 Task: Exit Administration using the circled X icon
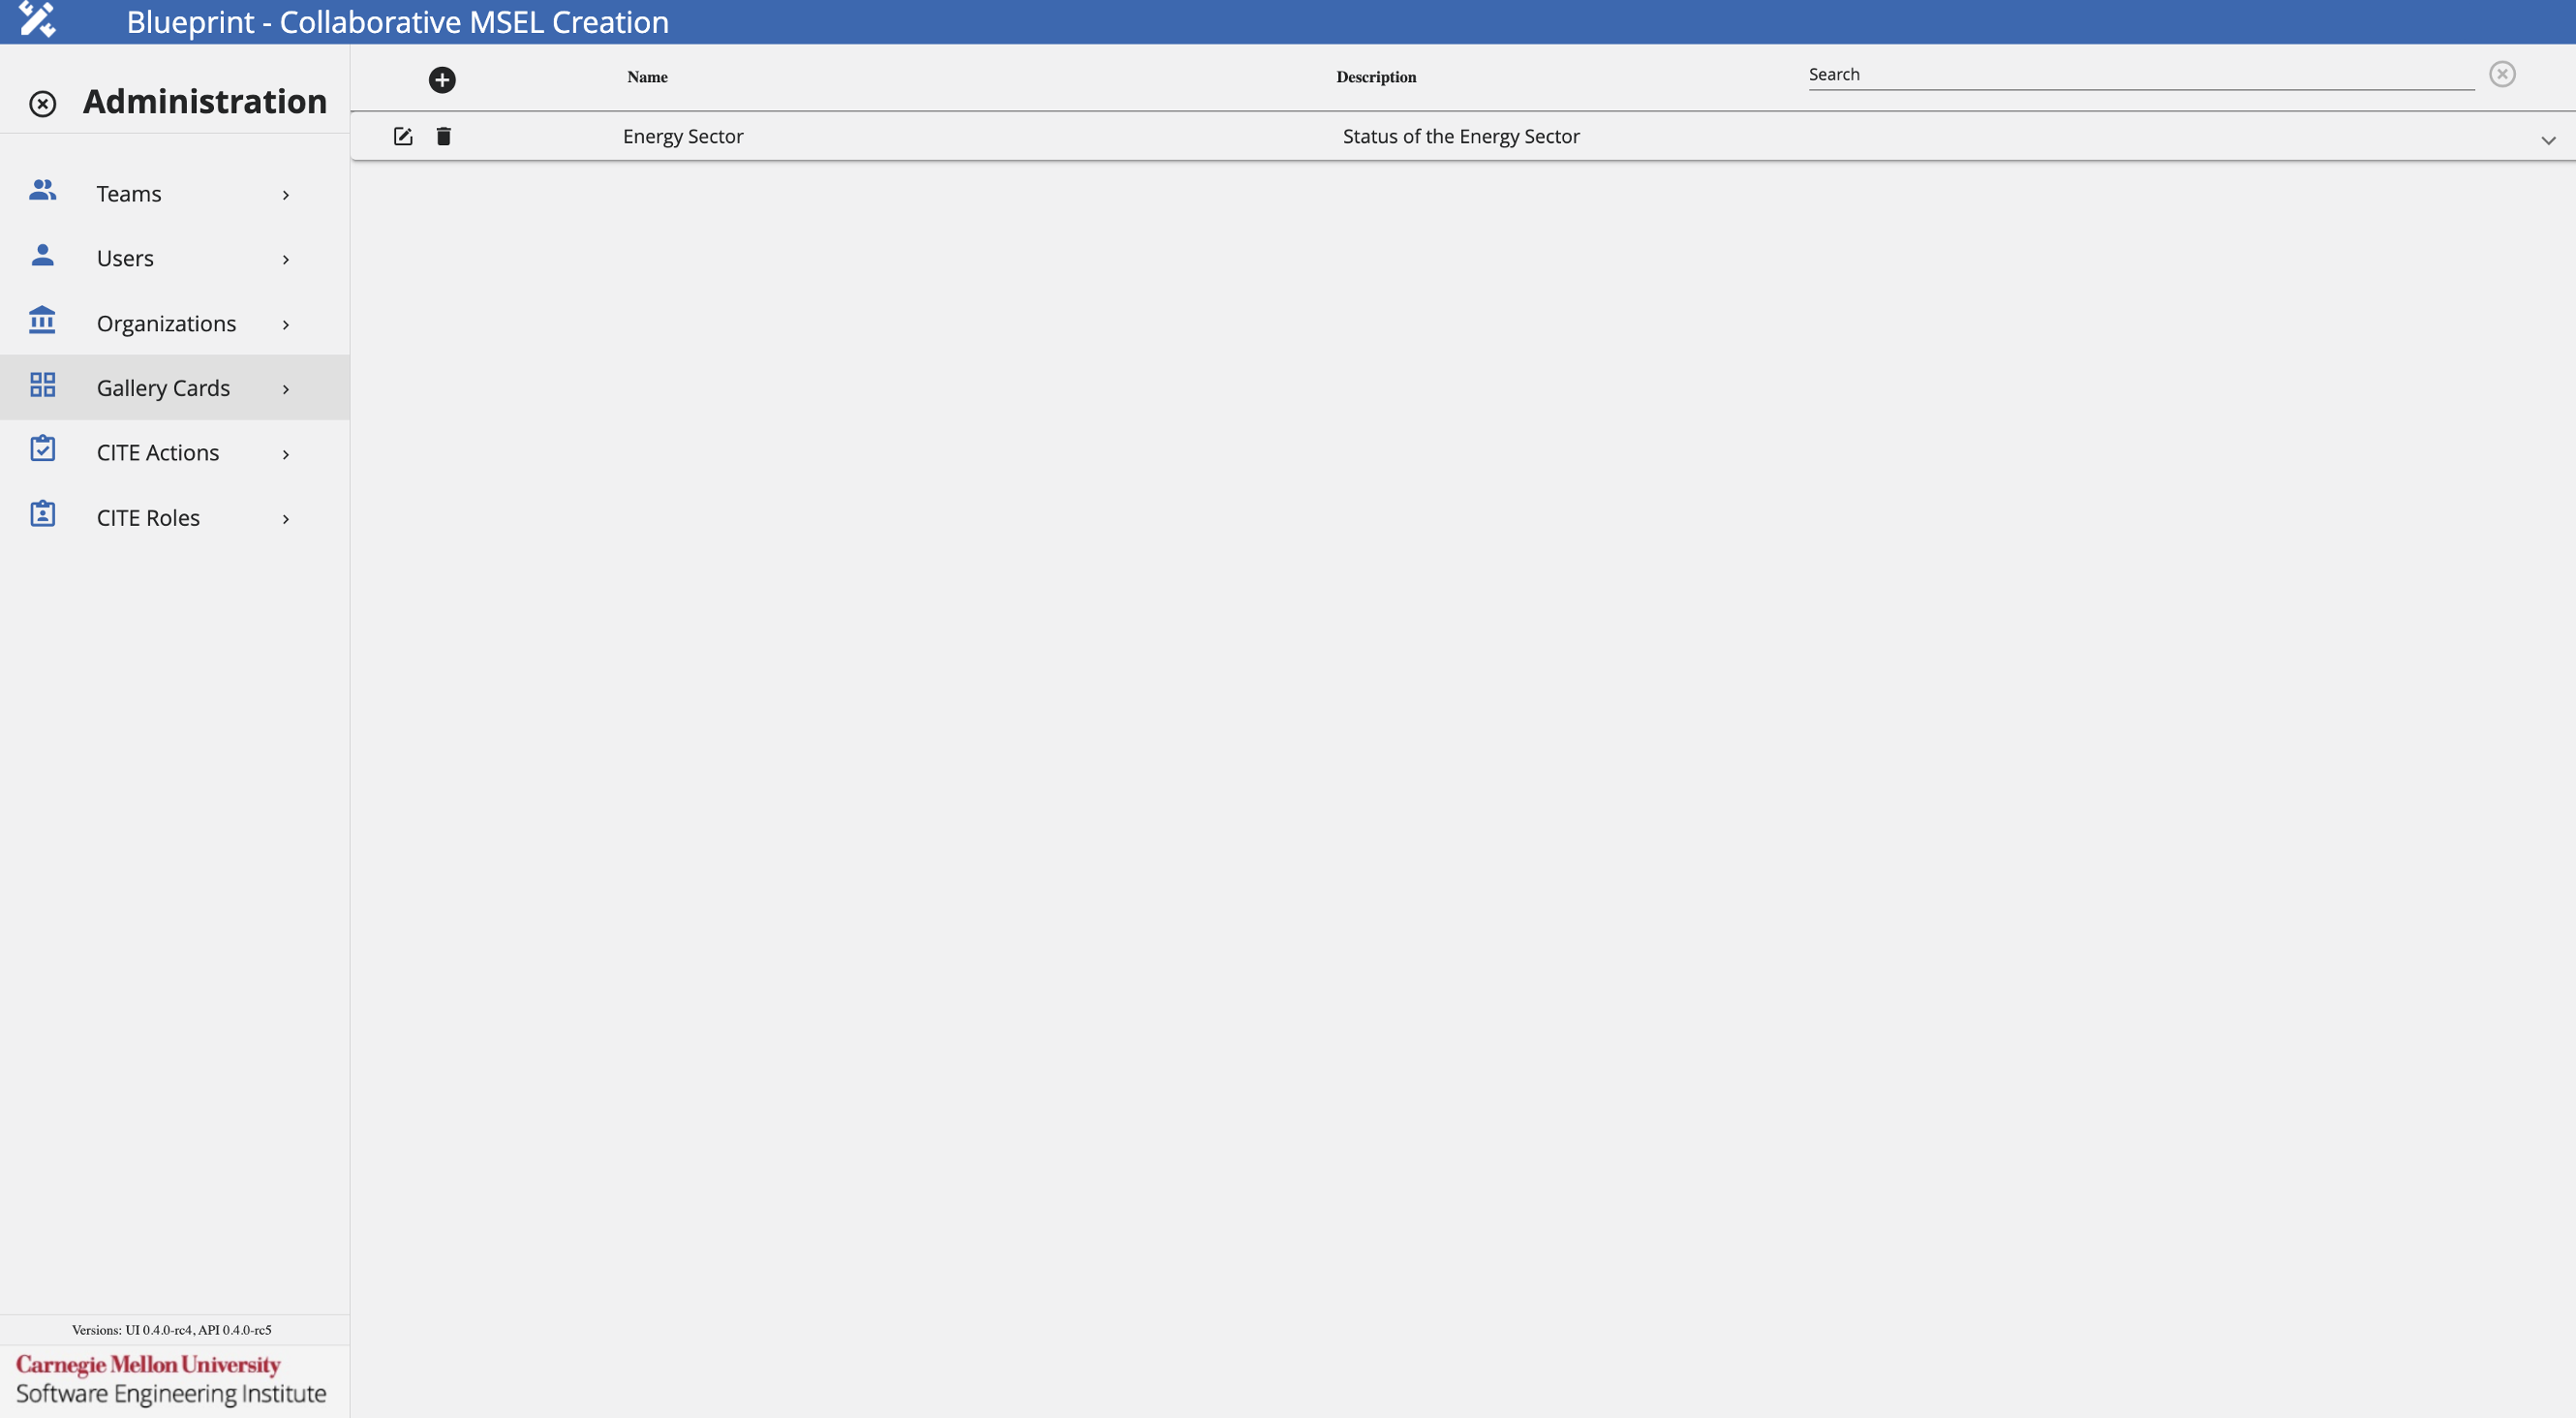click(x=42, y=103)
